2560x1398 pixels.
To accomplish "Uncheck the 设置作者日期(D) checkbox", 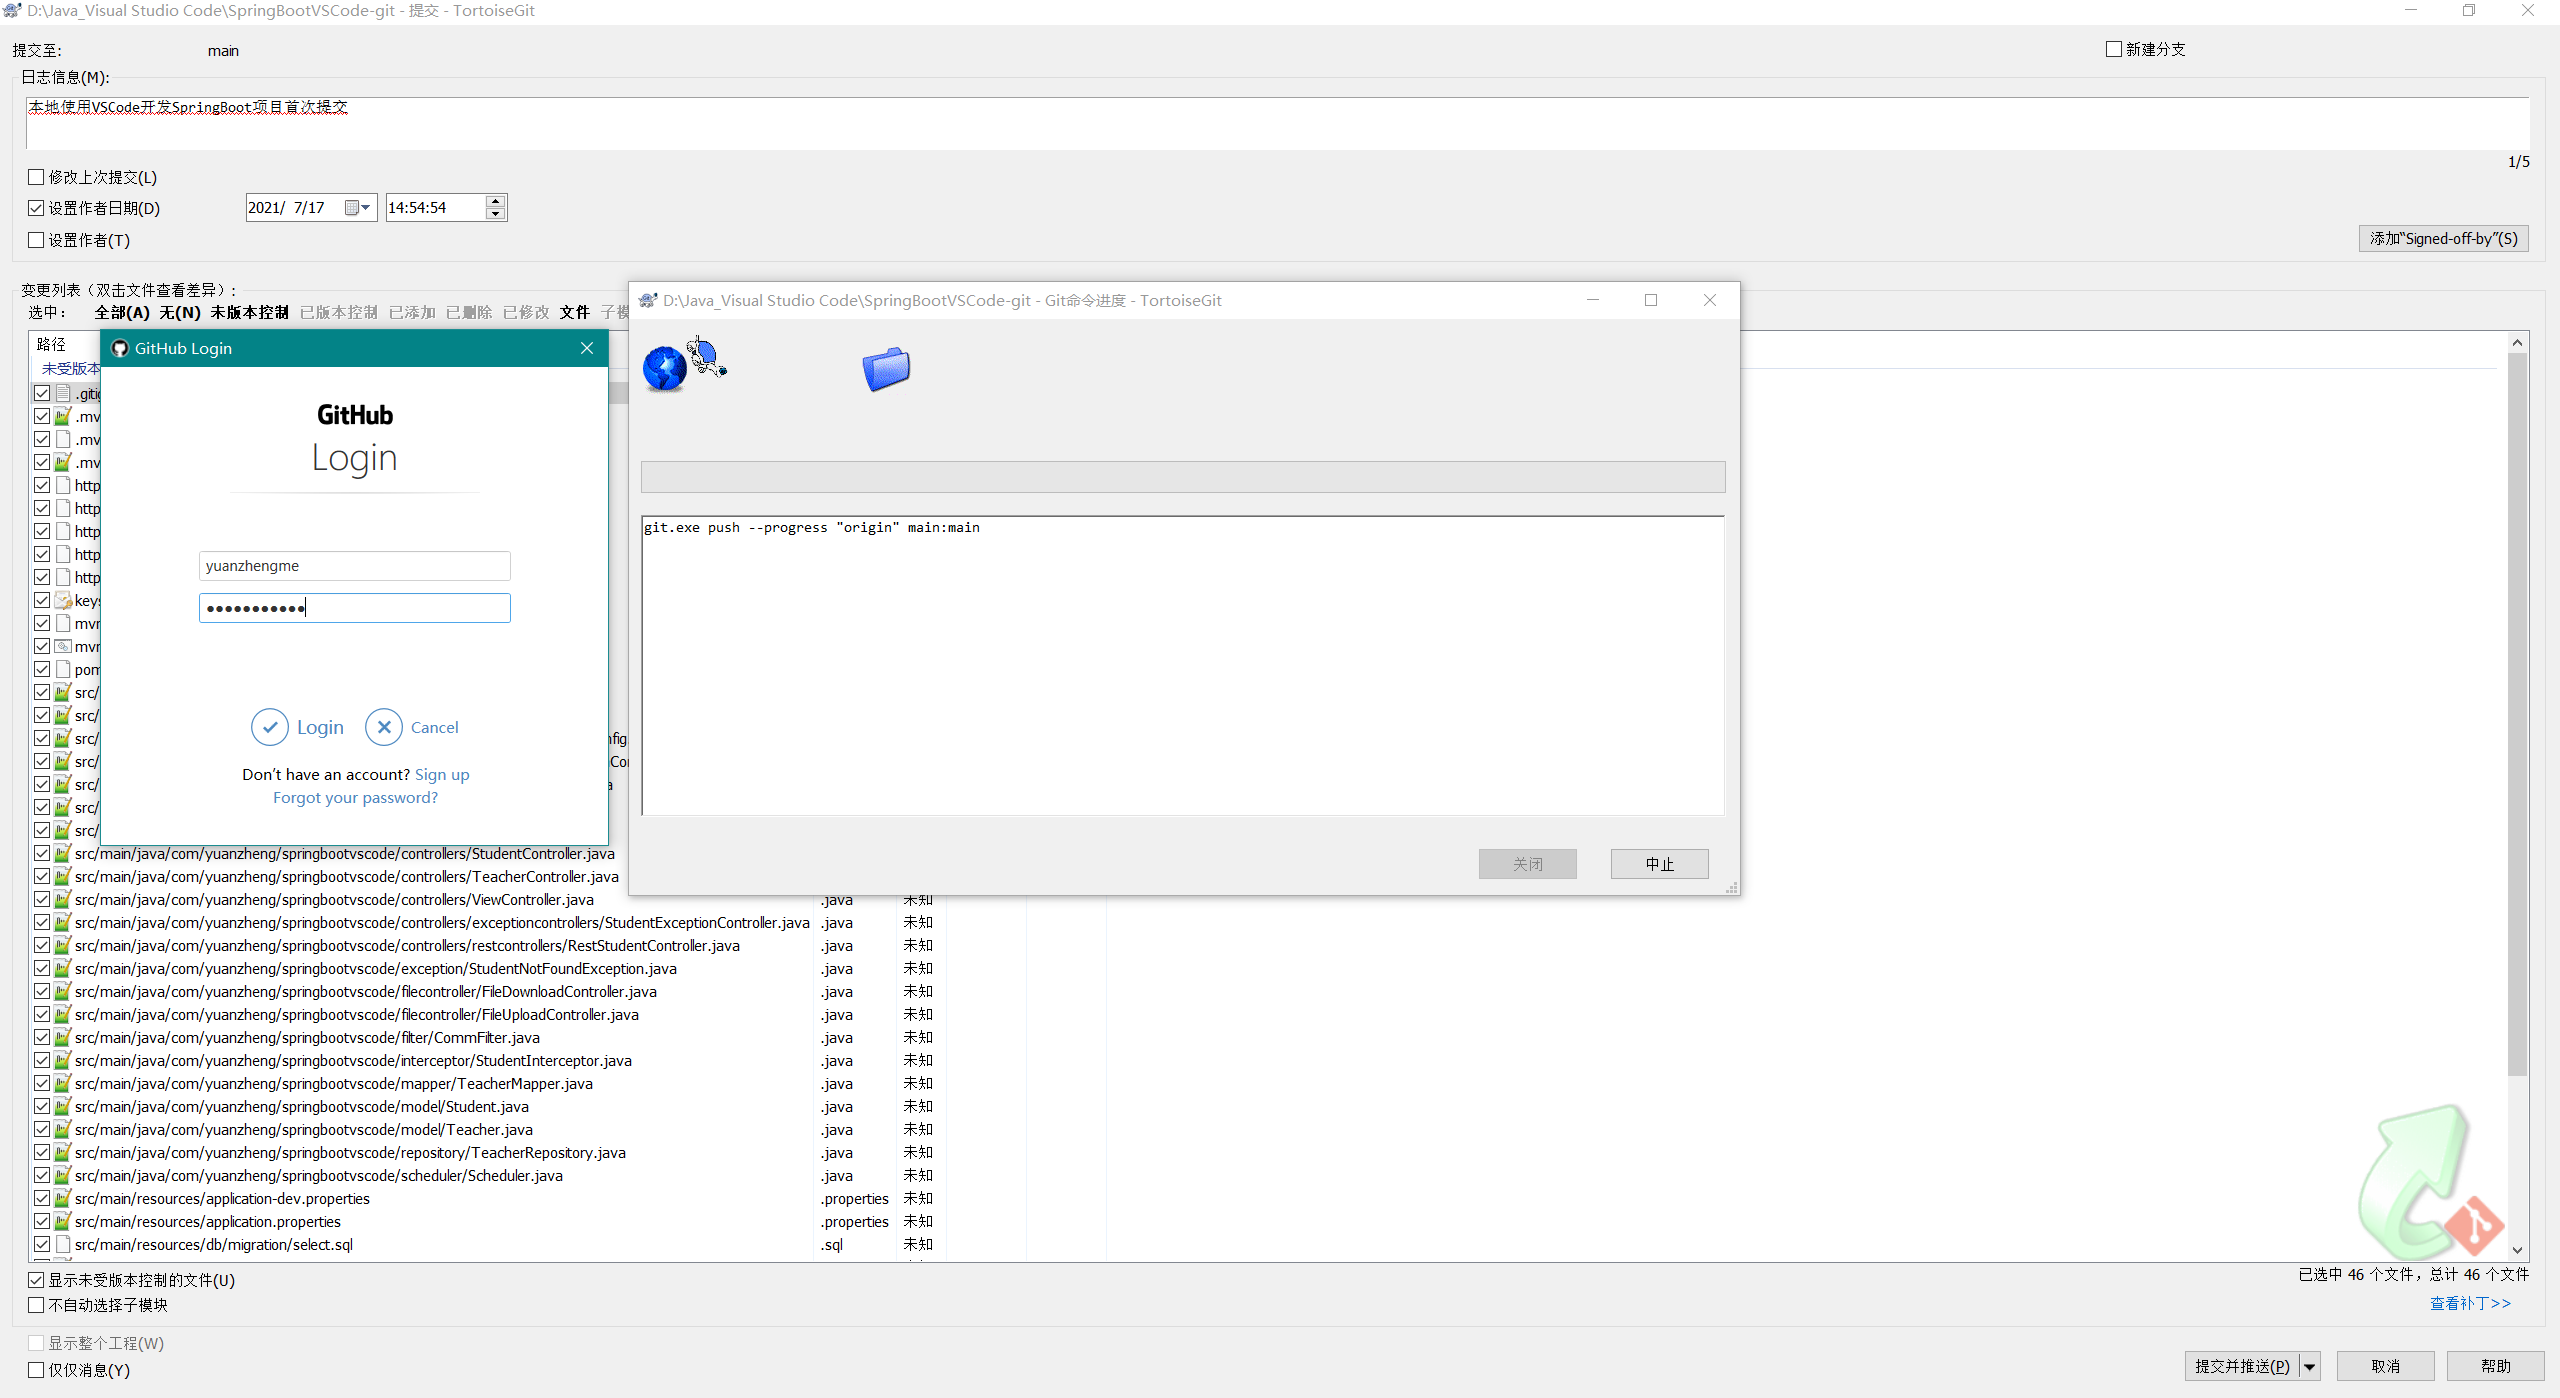I will coord(36,208).
